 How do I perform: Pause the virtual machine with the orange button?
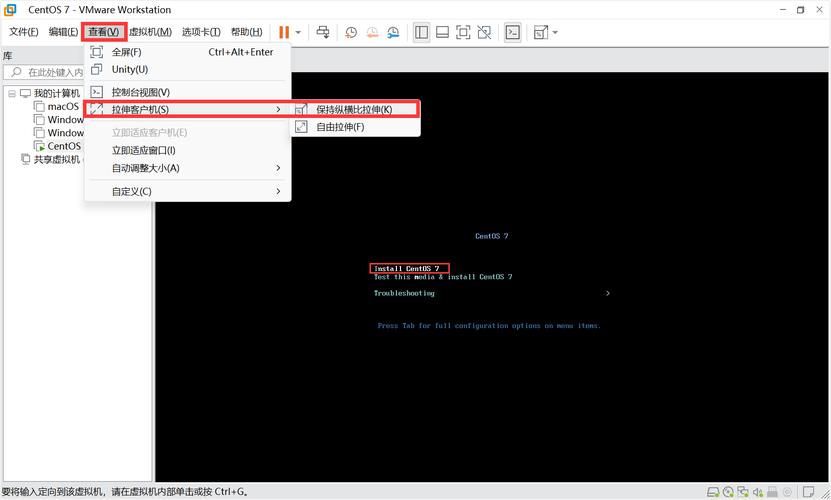point(284,32)
